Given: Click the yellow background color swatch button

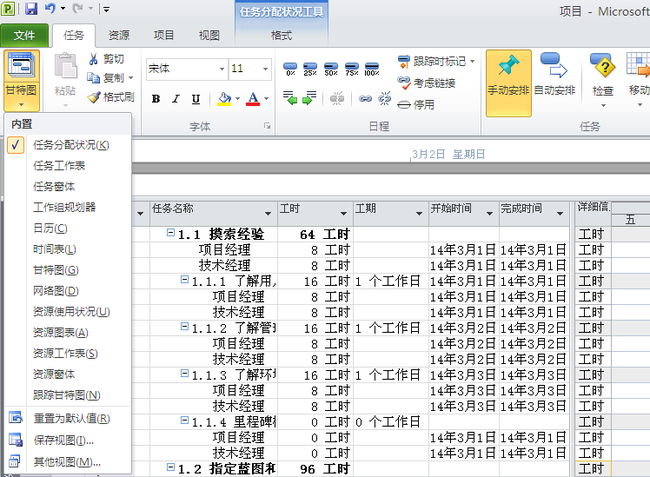Looking at the screenshot, I should click(224, 99).
